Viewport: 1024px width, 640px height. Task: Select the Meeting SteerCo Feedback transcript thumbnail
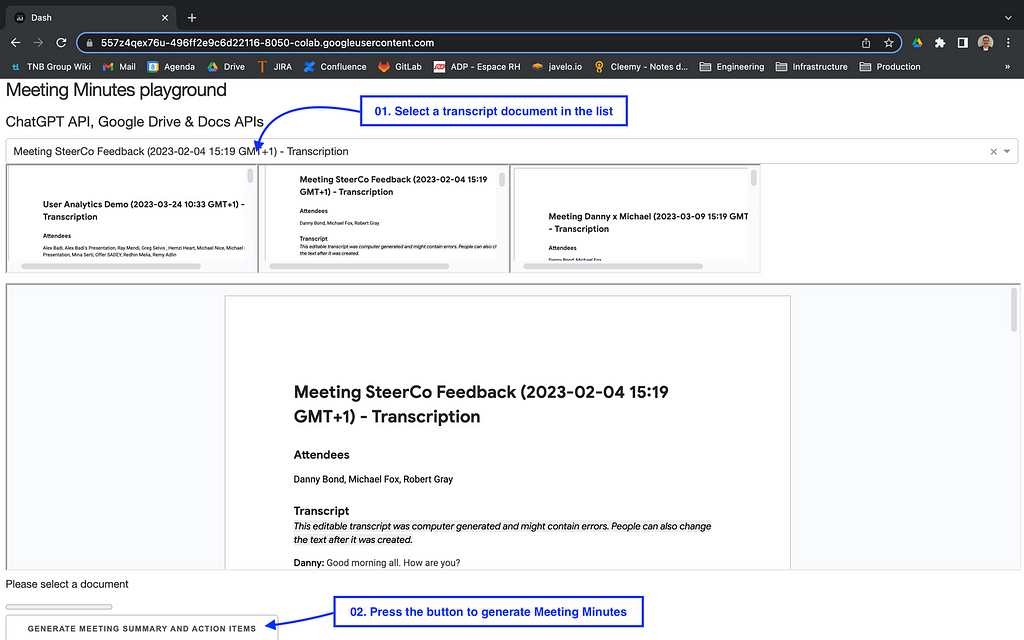click(x=383, y=219)
